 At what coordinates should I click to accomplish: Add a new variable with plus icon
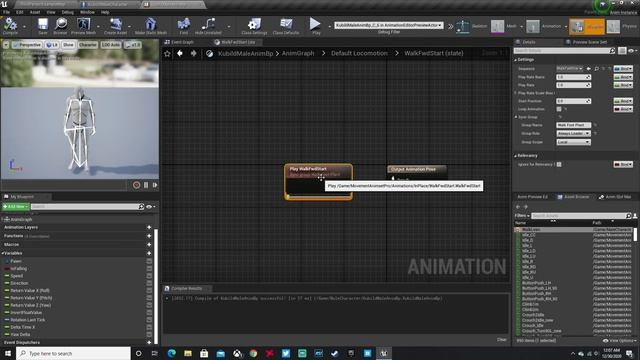coord(149,253)
